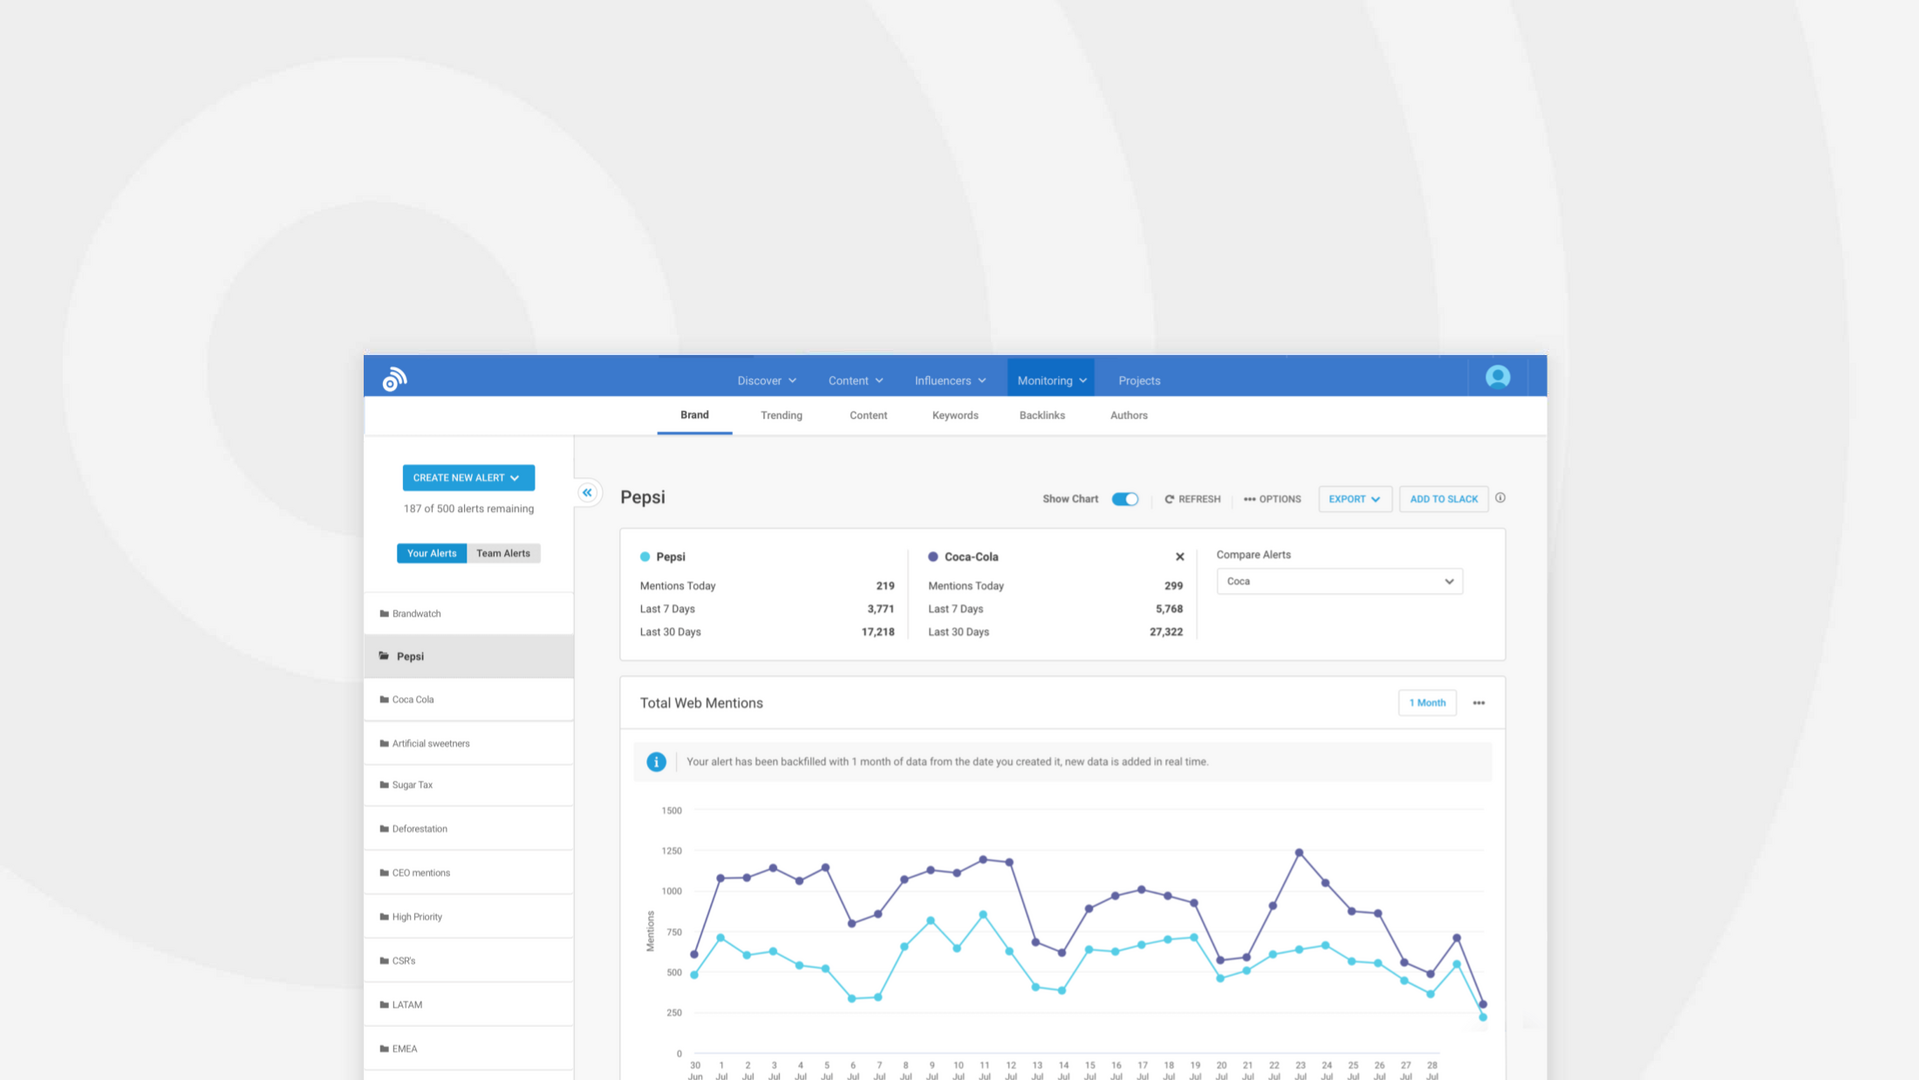The image size is (1919, 1080).
Task: Open the Artificial sweetners alert
Action: pos(468,743)
